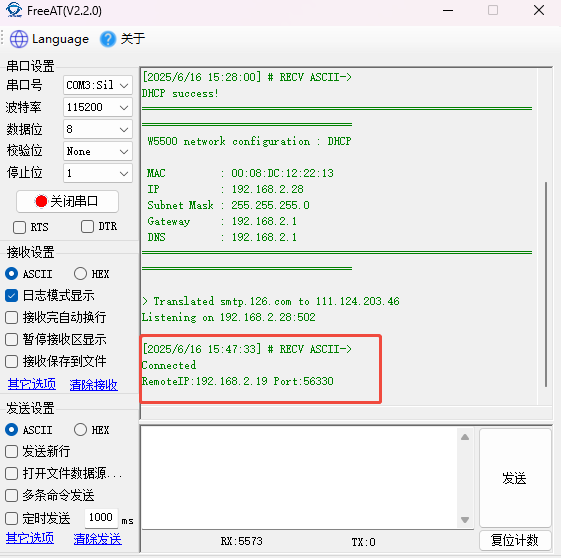
Task: Click the red circle close-port icon
Action: tap(41, 201)
